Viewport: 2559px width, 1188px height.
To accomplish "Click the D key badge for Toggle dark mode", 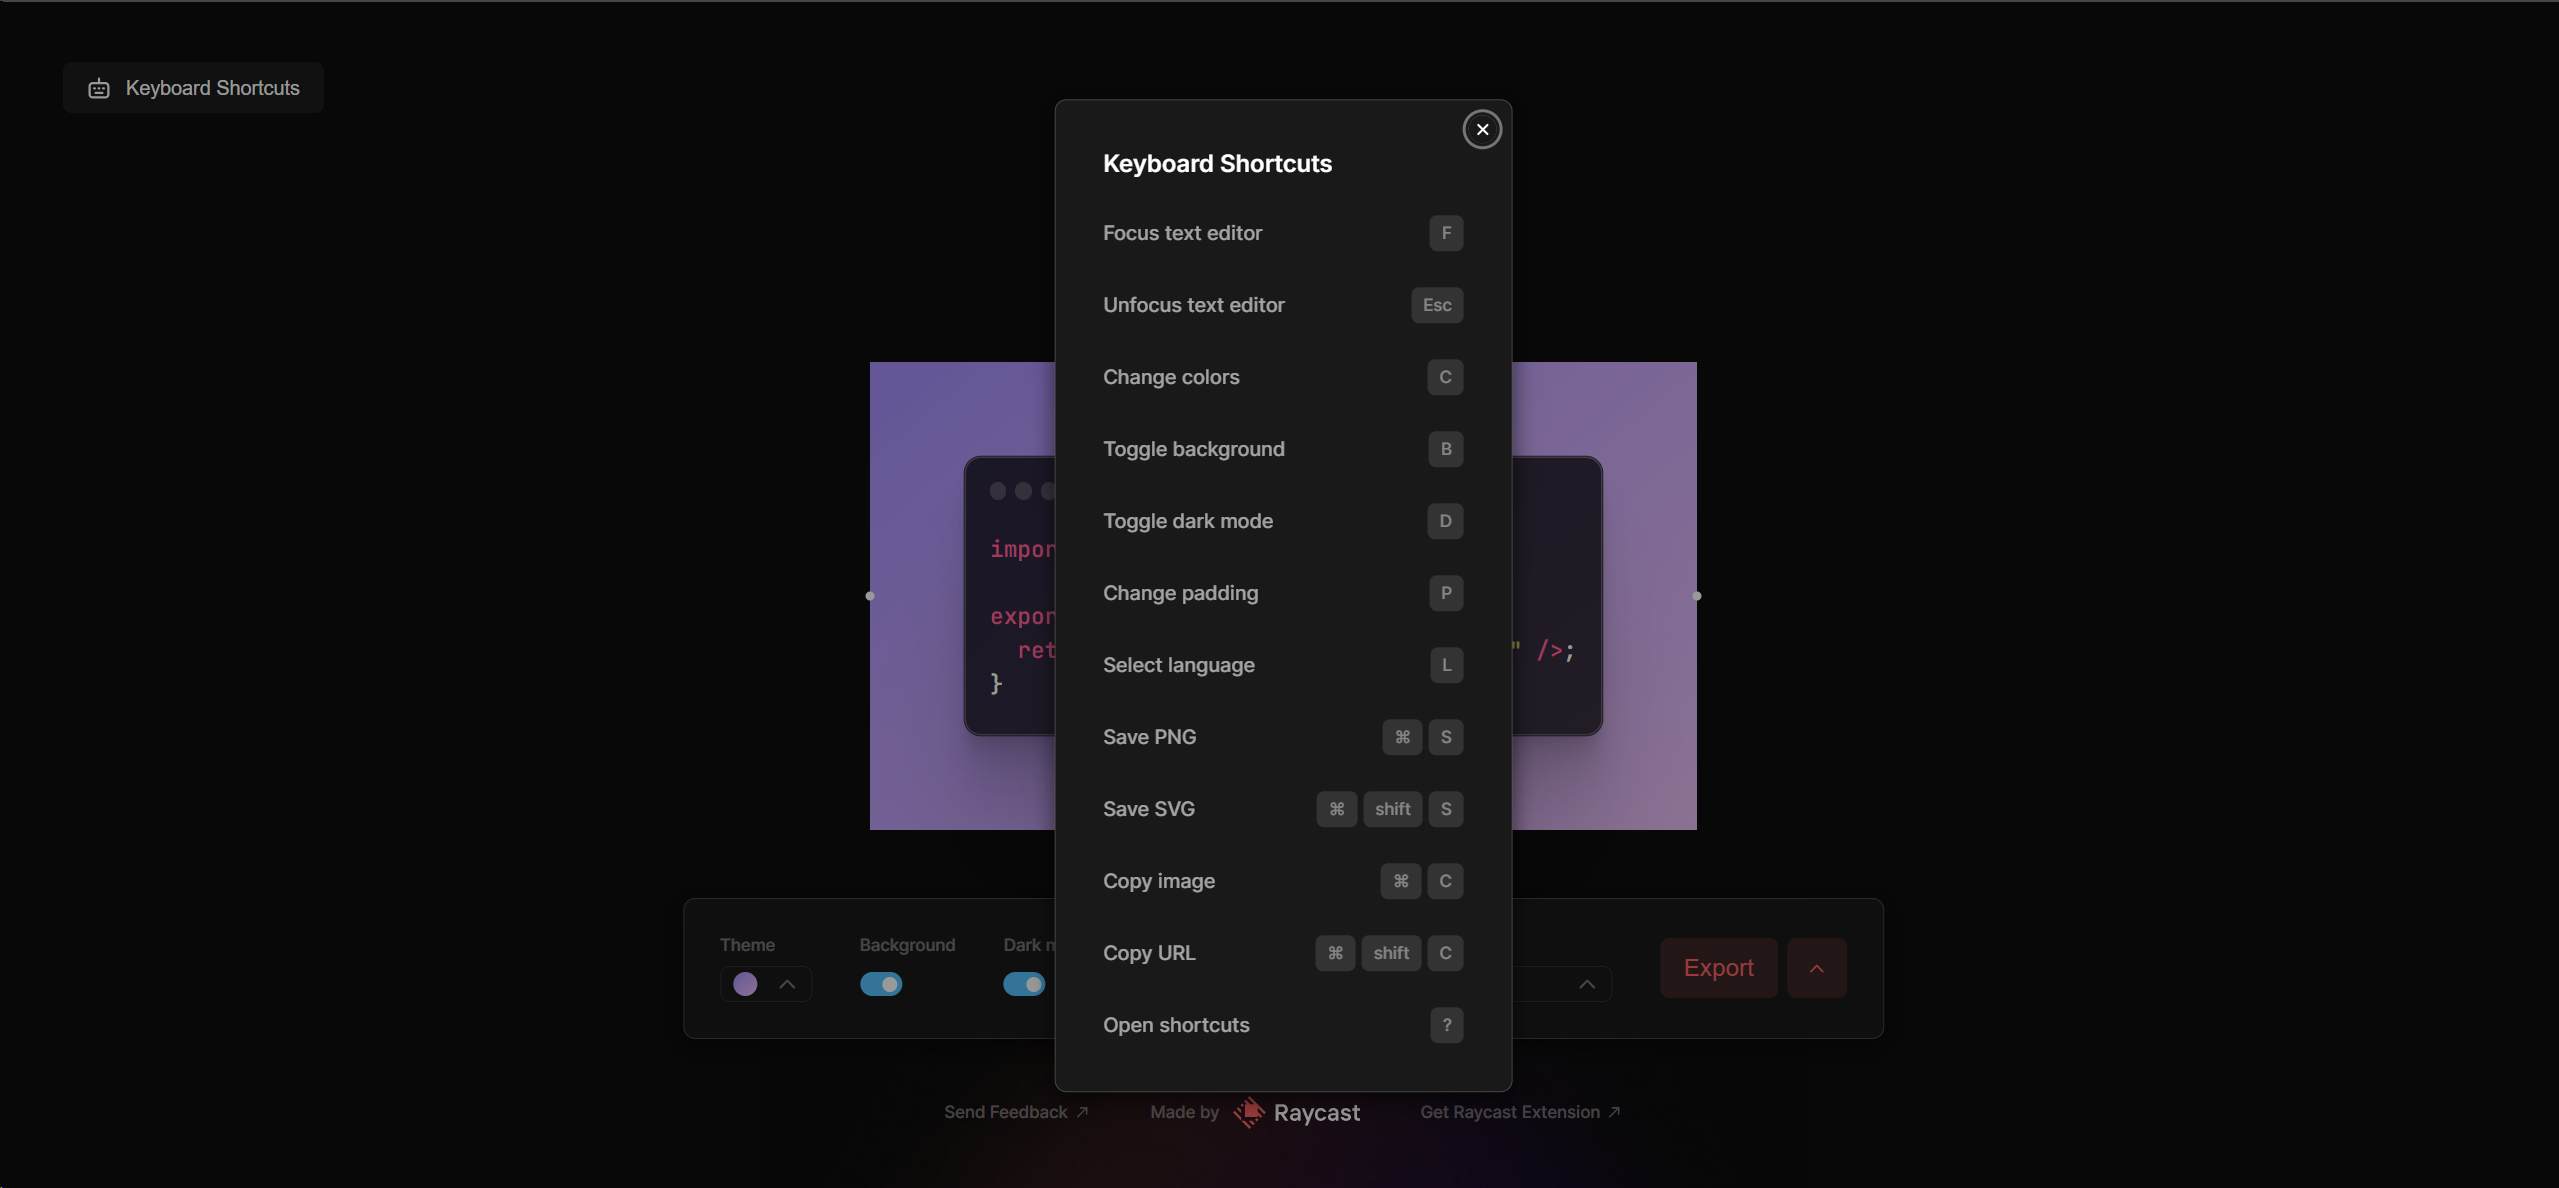I will coord(1445,521).
